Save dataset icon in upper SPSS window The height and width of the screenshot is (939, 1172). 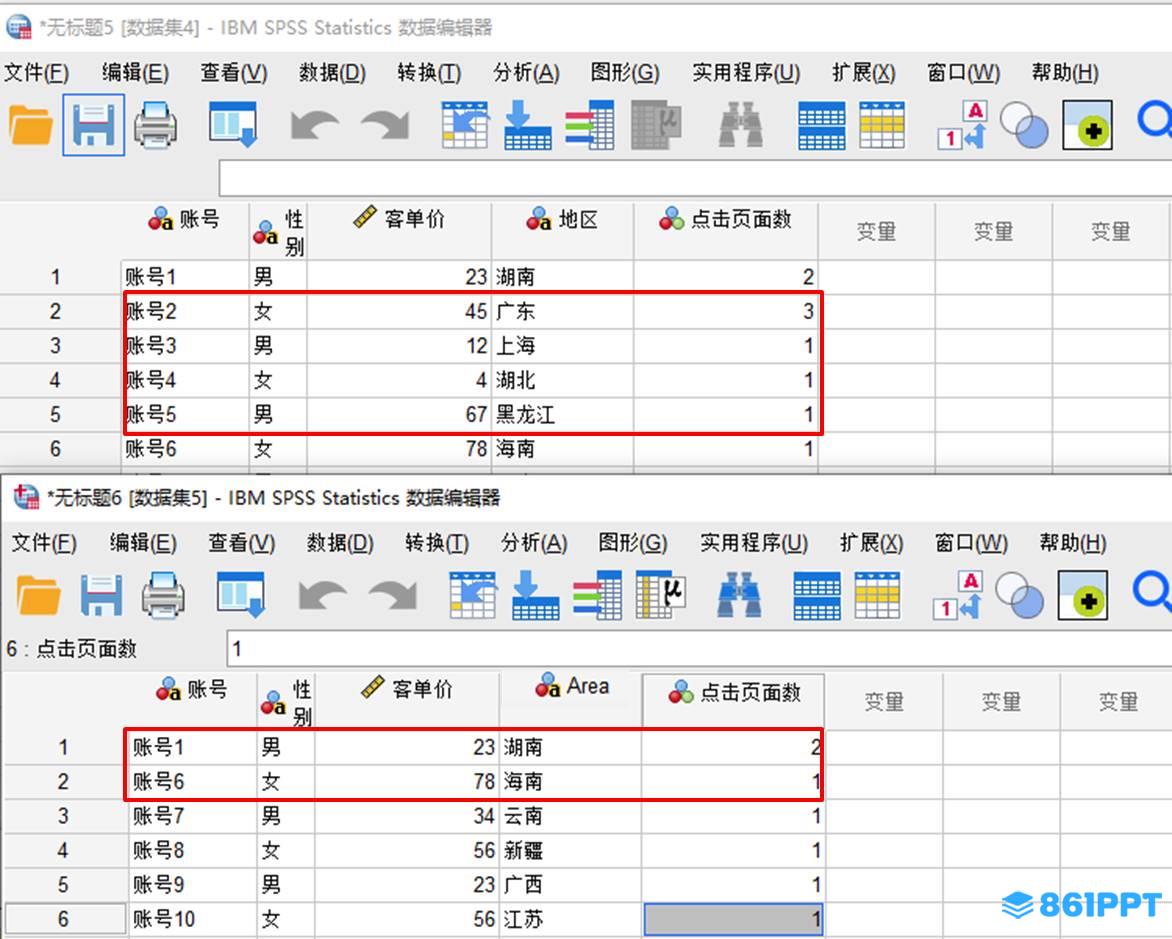pyautogui.click(x=93, y=125)
